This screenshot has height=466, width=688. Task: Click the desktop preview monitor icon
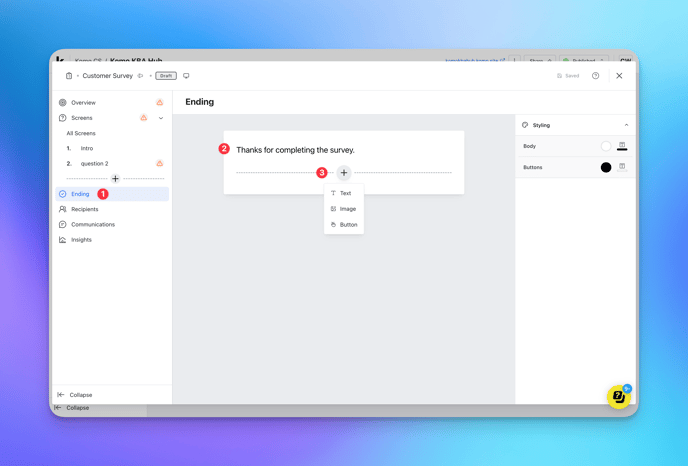[186, 76]
